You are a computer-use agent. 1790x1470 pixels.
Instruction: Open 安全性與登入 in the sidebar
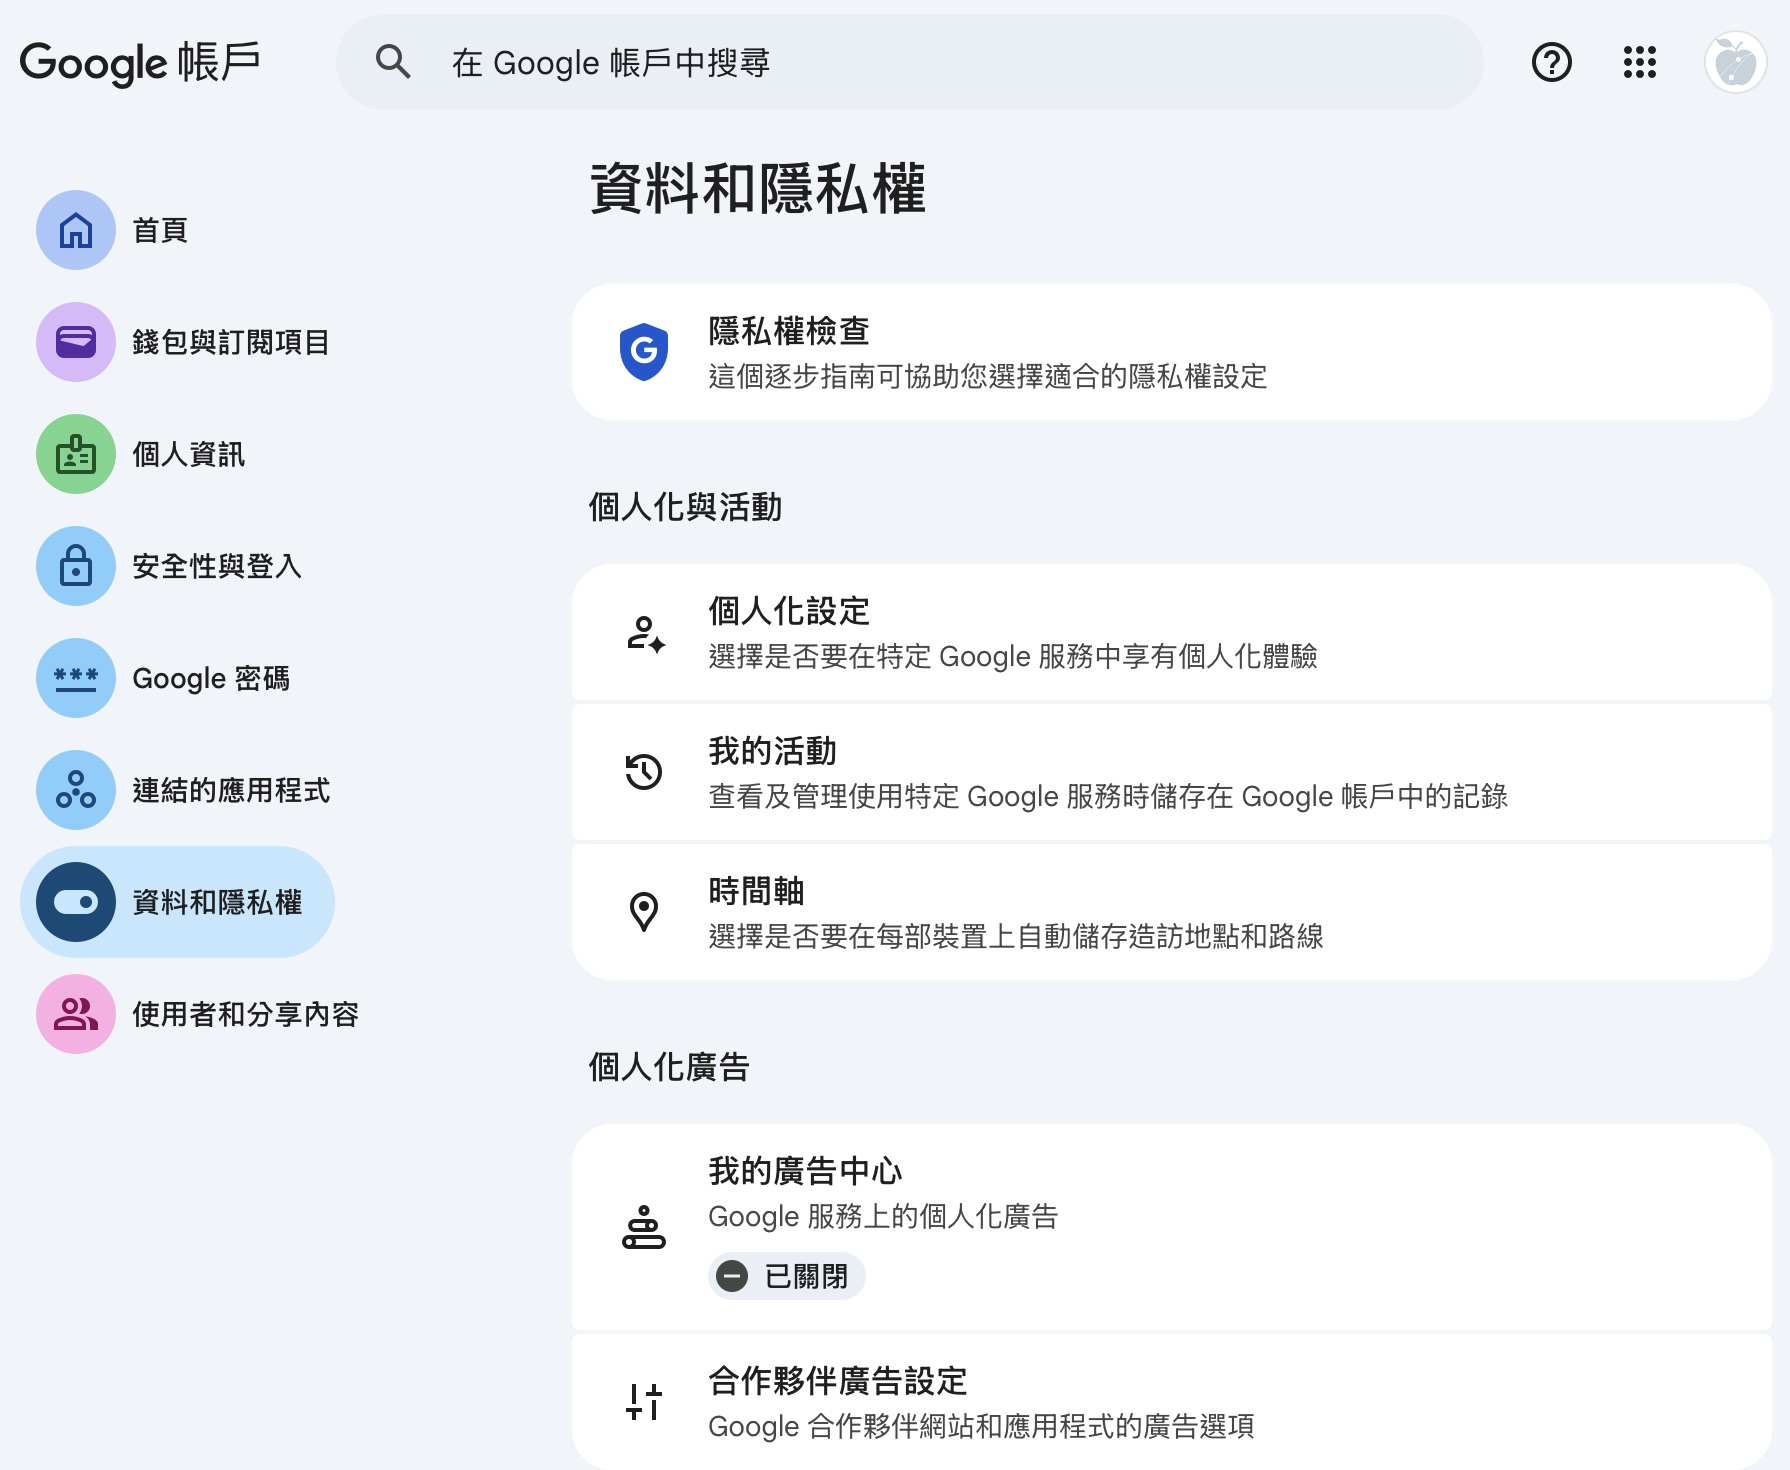click(217, 566)
